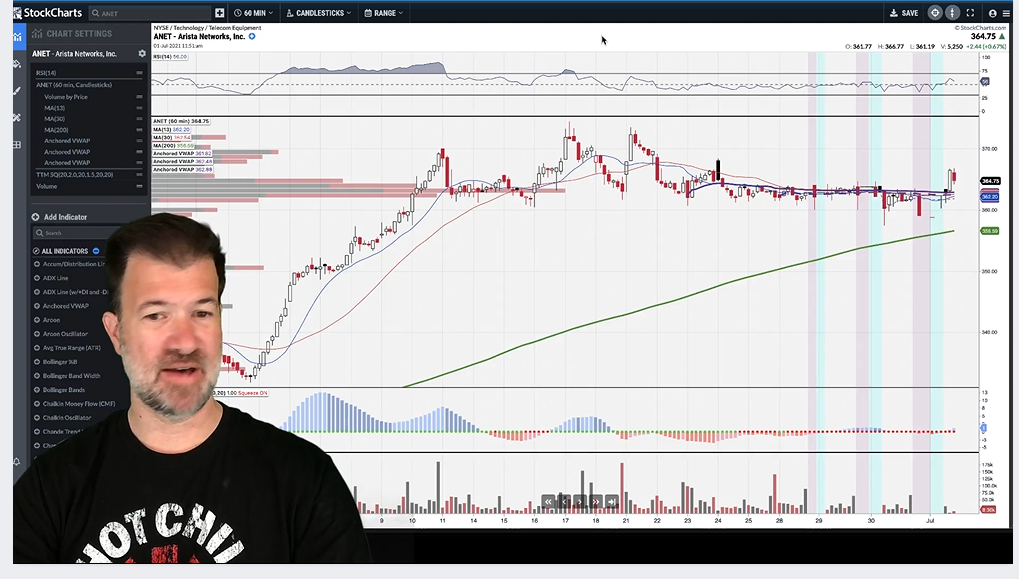
Task: Open the user account icon
Action: coord(992,13)
